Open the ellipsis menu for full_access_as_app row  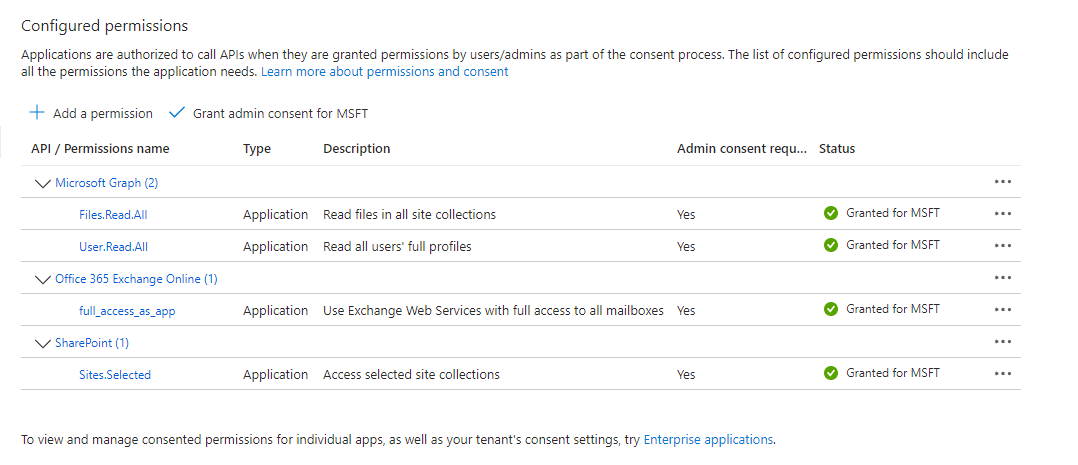pos(1002,310)
